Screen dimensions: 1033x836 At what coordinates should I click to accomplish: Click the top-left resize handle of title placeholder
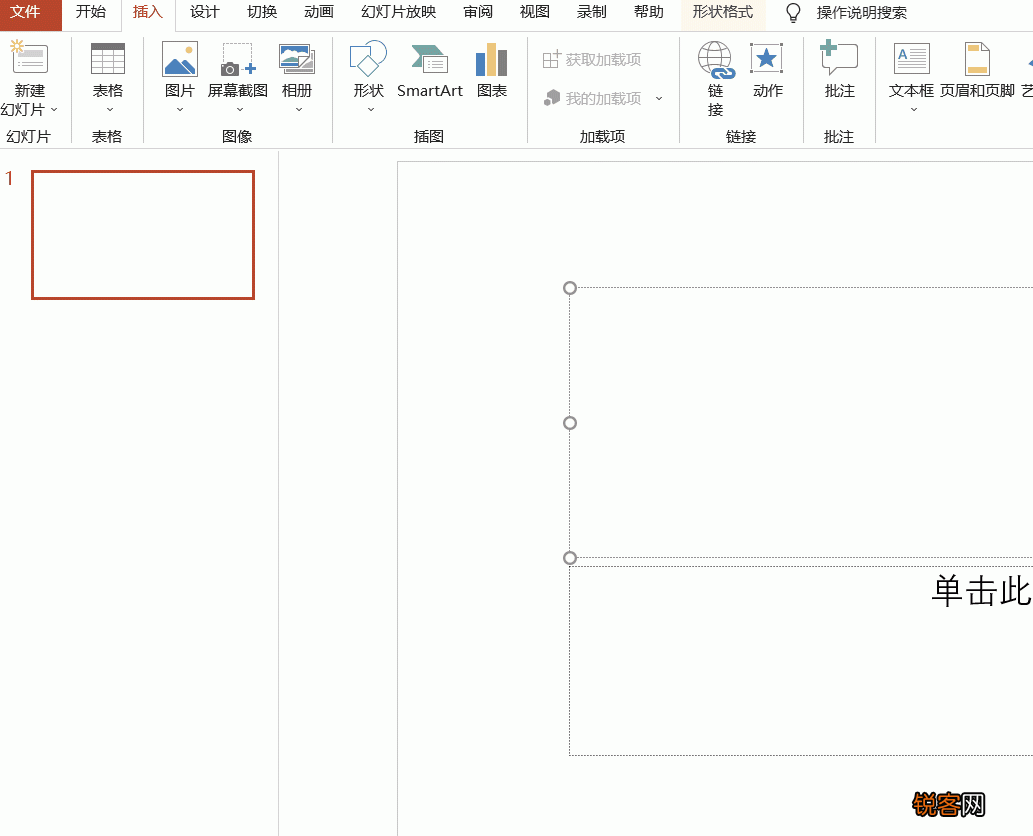pyautogui.click(x=570, y=288)
